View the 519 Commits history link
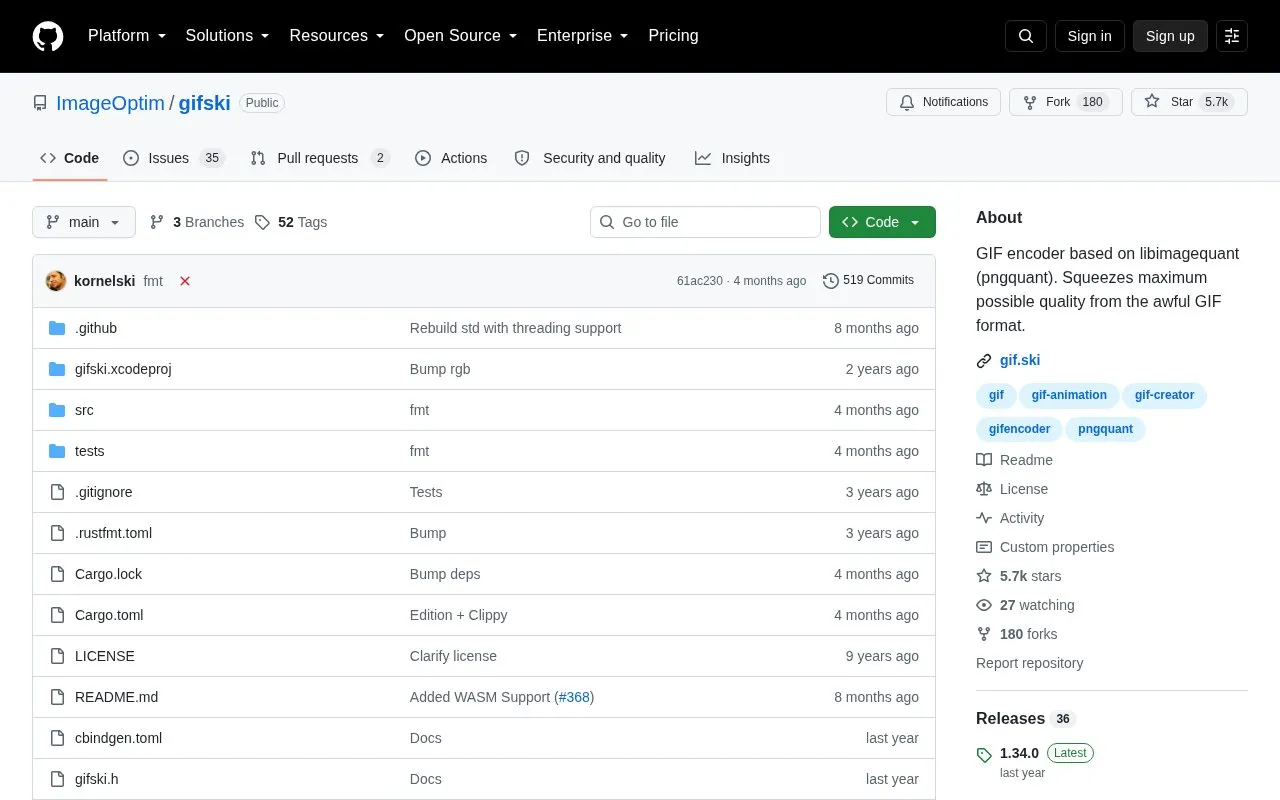 868,281
